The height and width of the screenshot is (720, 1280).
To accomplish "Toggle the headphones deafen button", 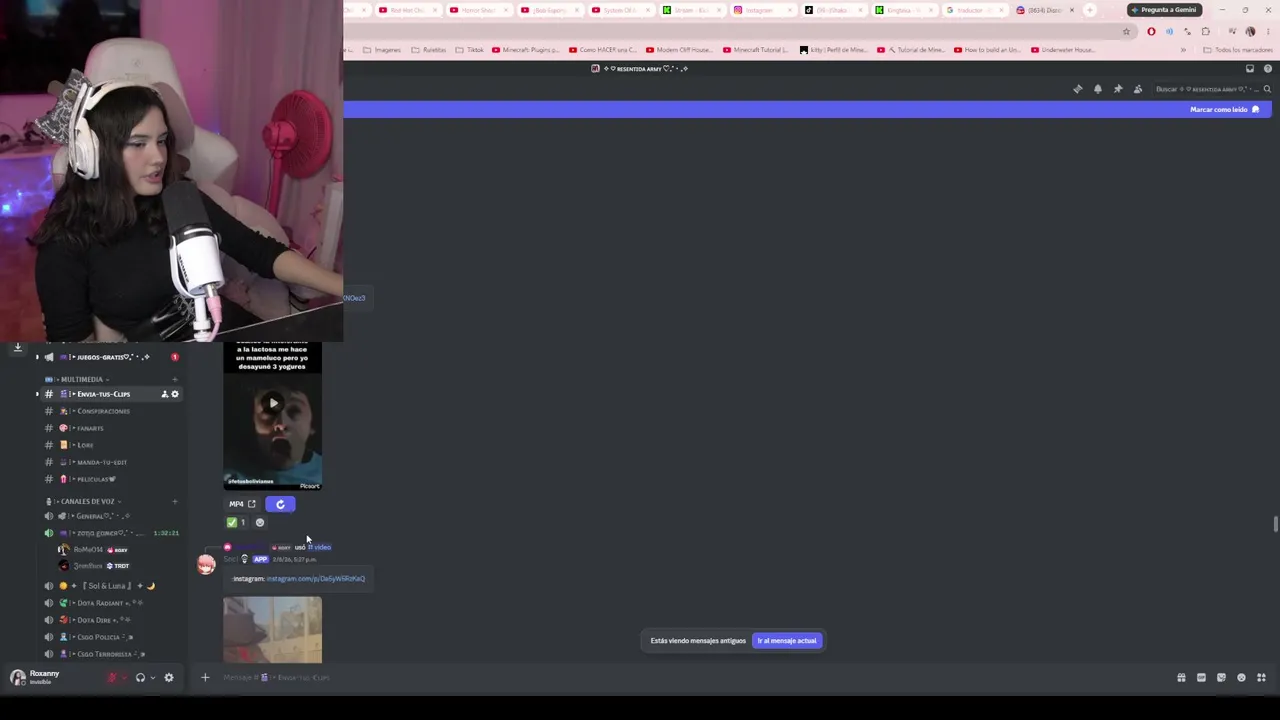I will [x=140, y=678].
